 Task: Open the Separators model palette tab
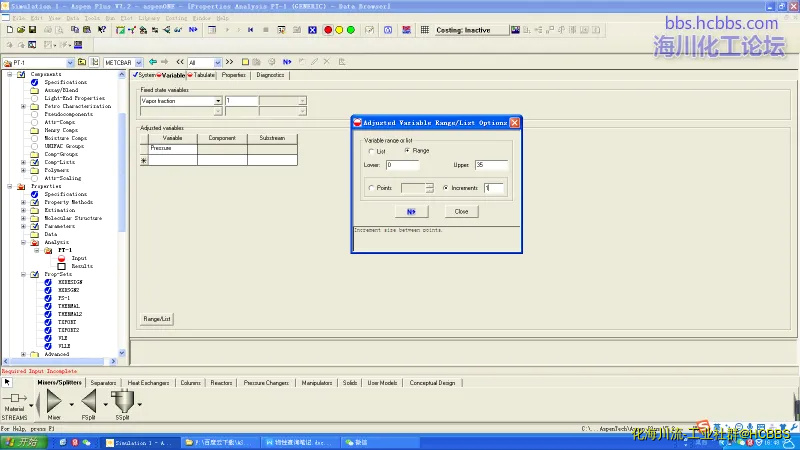[x=103, y=383]
